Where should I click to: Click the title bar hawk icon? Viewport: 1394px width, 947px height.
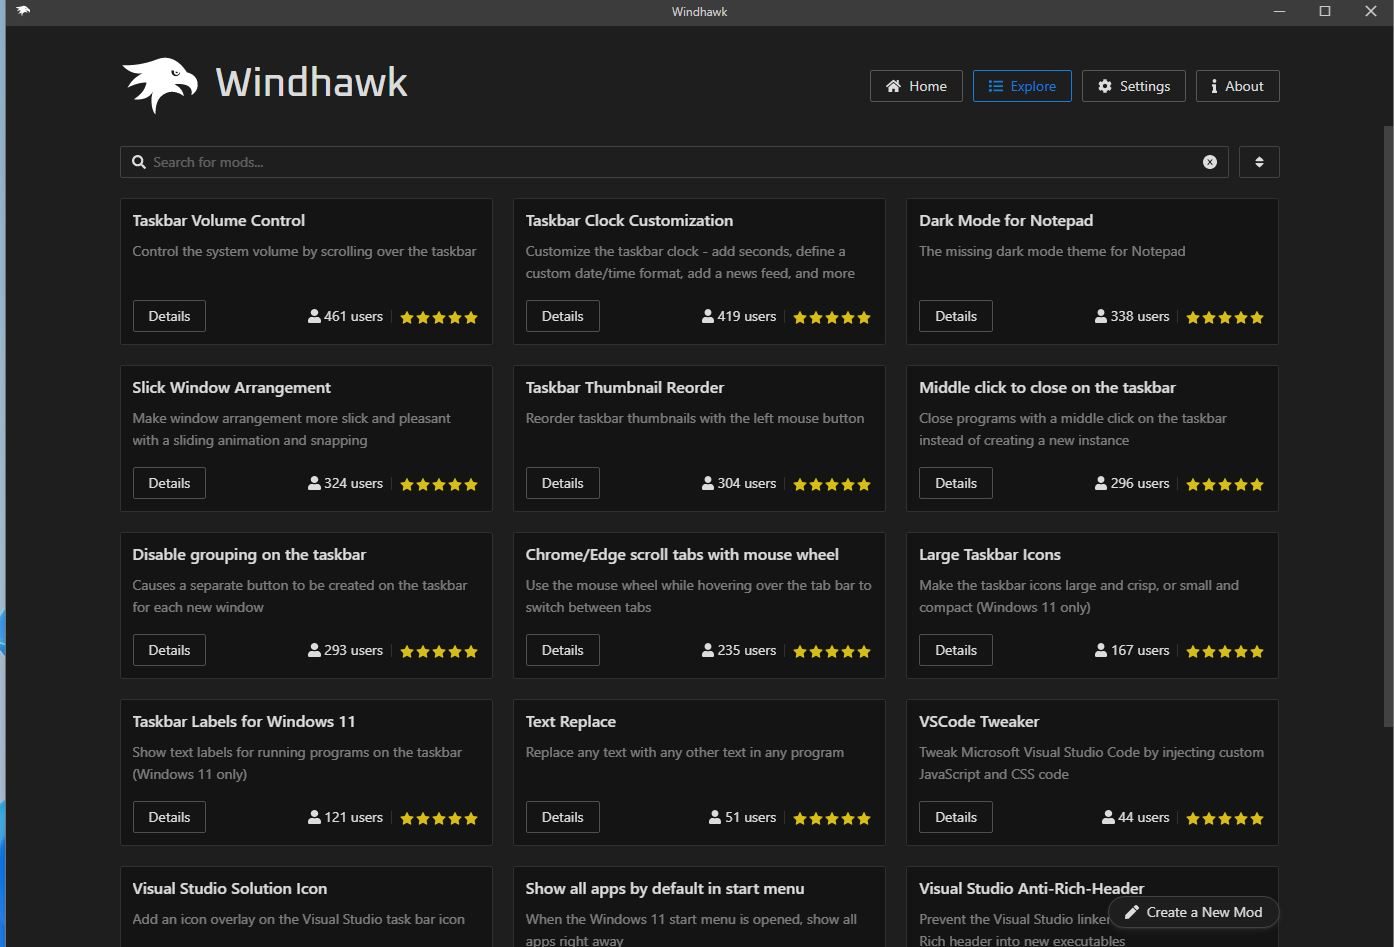23,11
